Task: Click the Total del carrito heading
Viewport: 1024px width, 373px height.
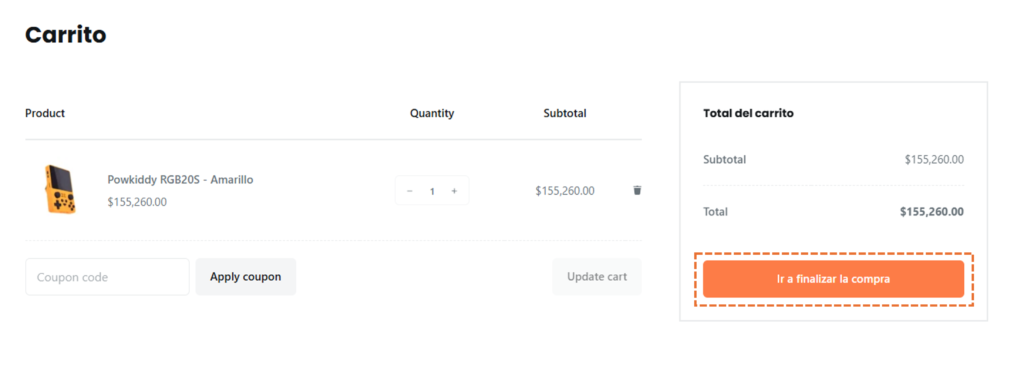Action: coord(748,113)
